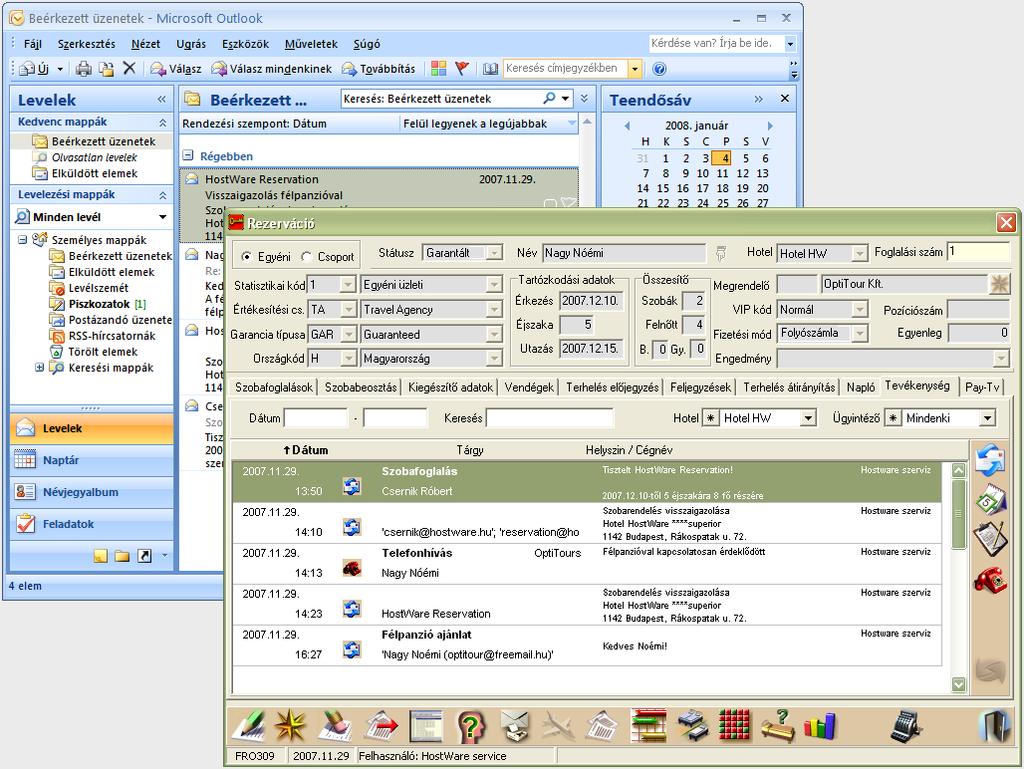Click the red and green grid occupancy icon
The width and height of the screenshot is (1024, 769).
(735, 725)
